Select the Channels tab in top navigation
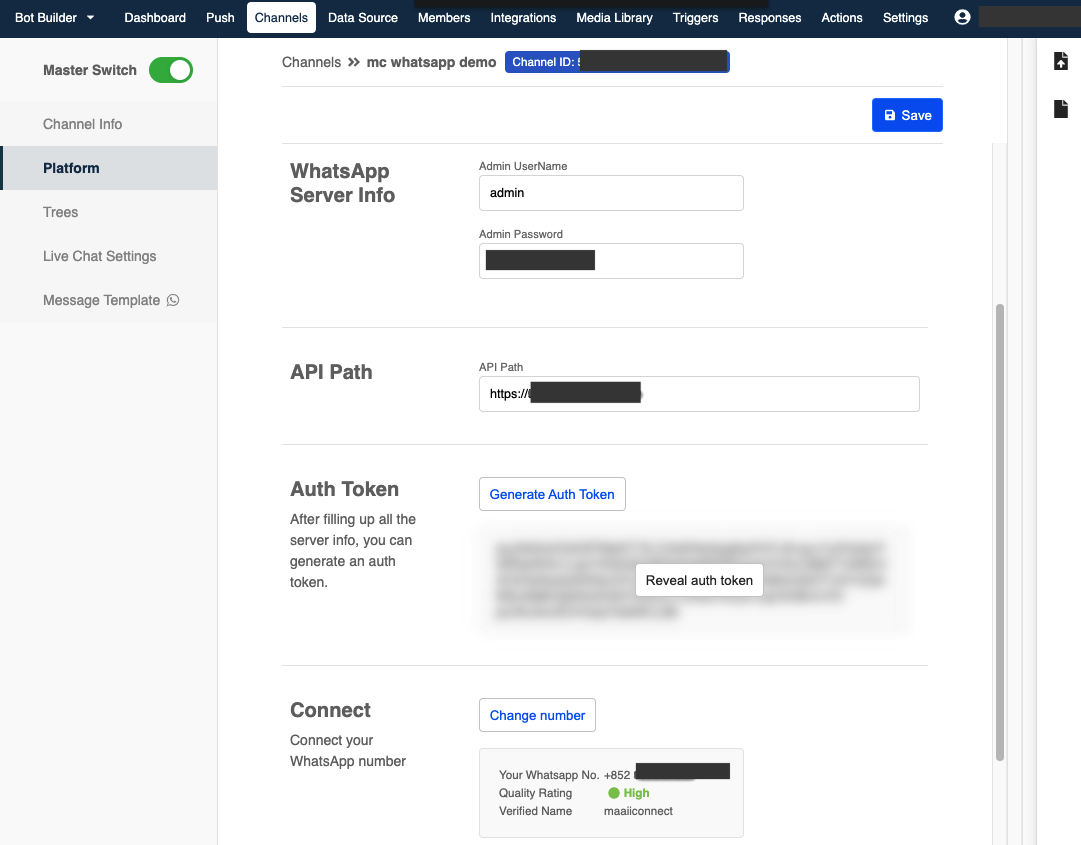Image resolution: width=1081 pixels, height=845 pixels. pos(281,17)
